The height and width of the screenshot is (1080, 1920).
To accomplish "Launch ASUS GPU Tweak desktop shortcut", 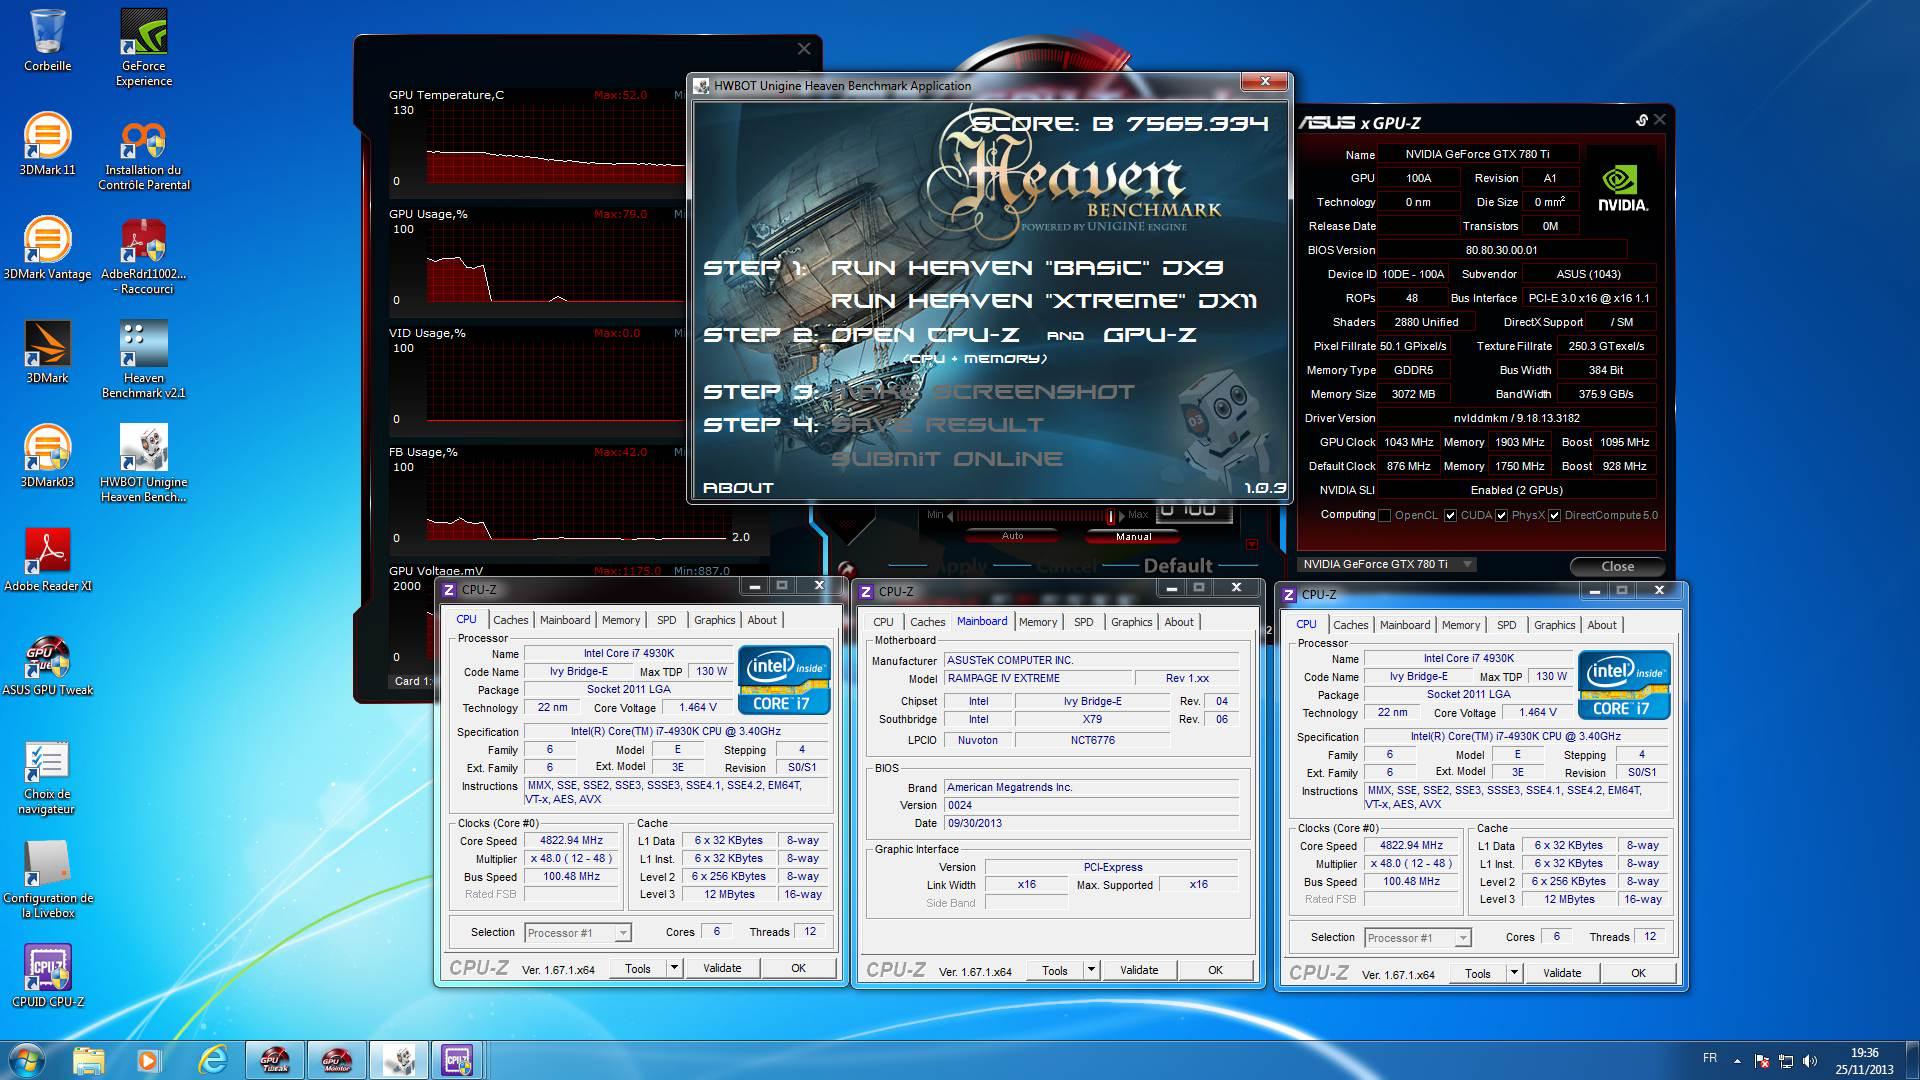I will (x=47, y=664).
